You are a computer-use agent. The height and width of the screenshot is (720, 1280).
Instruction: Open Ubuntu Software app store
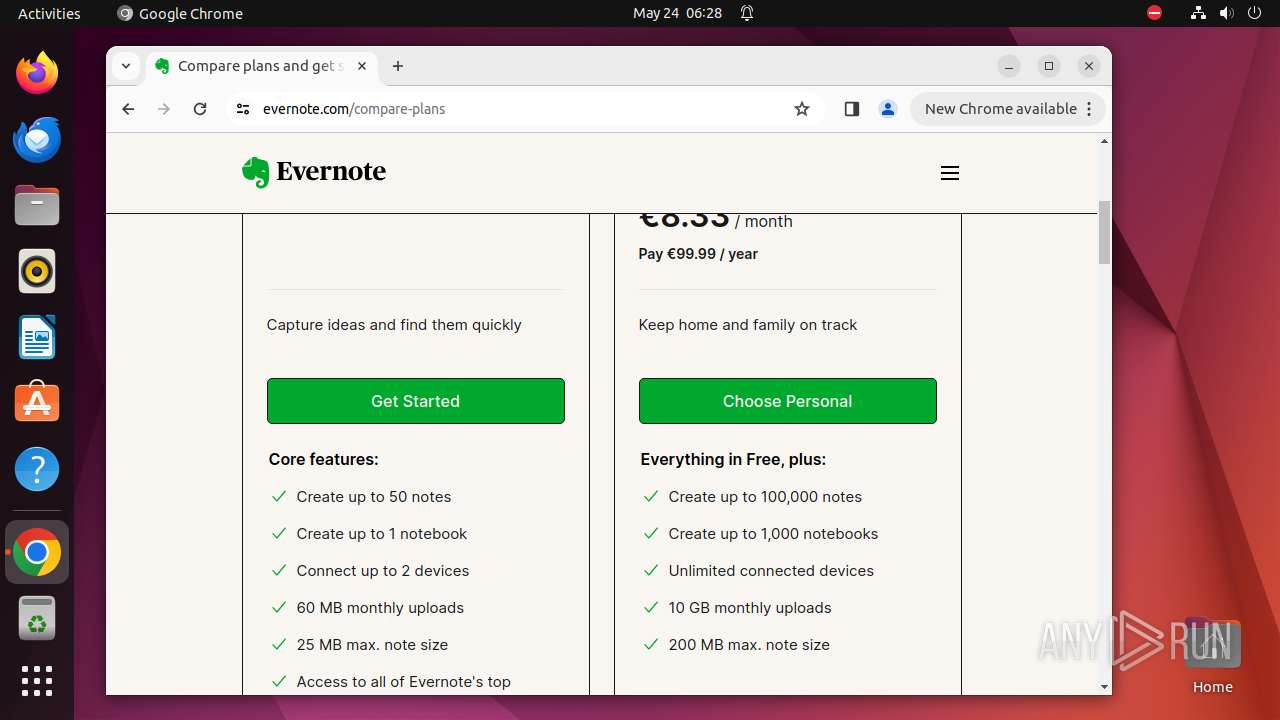point(37,403)
